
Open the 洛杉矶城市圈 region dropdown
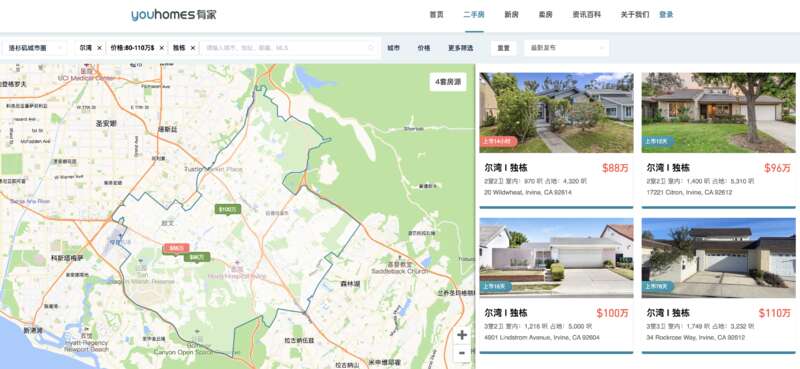pyautogui.click(x=34, y=48)
